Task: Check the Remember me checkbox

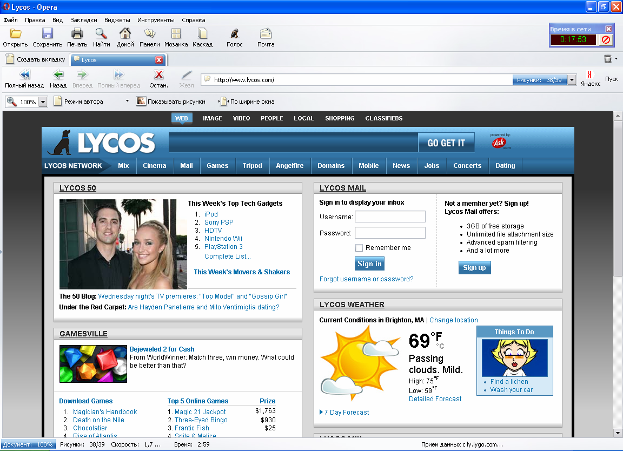Action: pyautogui.click(x=359, y=248)
